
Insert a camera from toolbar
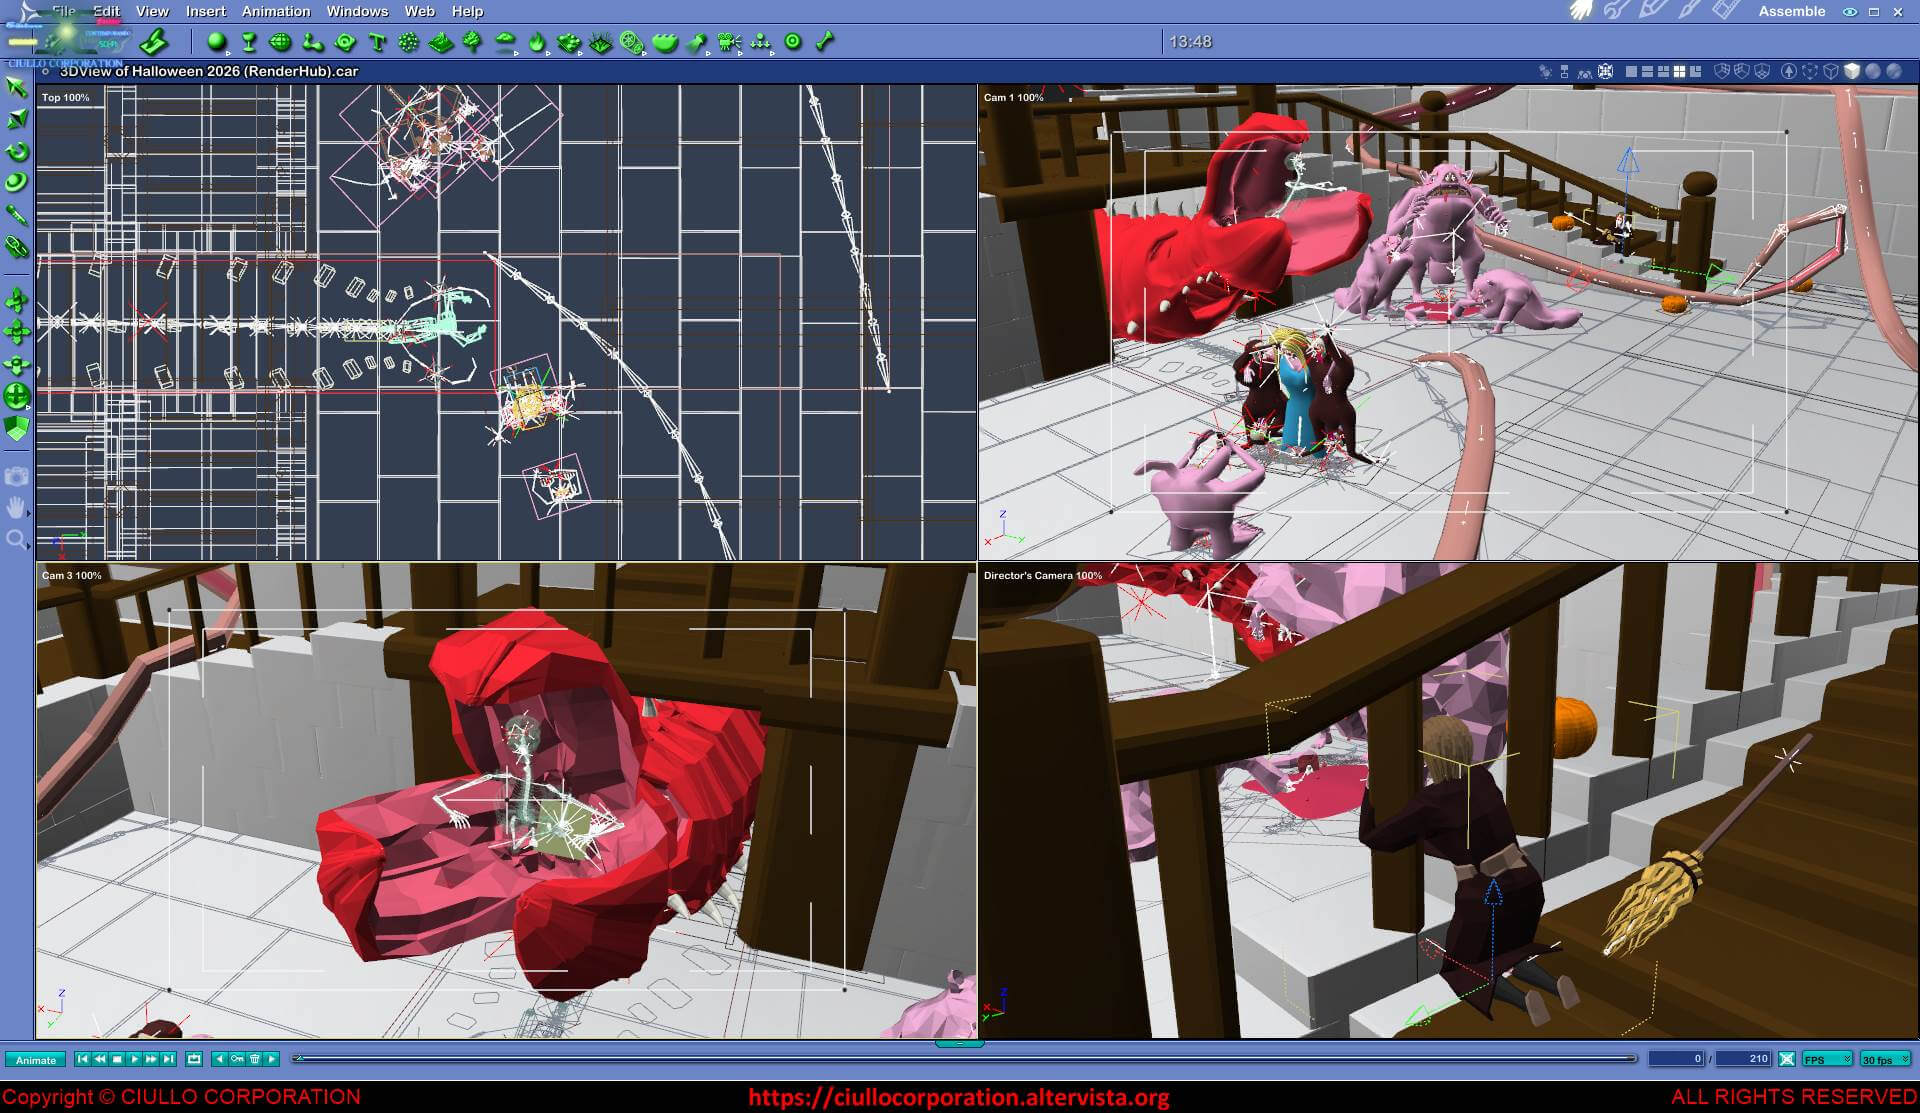pos(729,42)
